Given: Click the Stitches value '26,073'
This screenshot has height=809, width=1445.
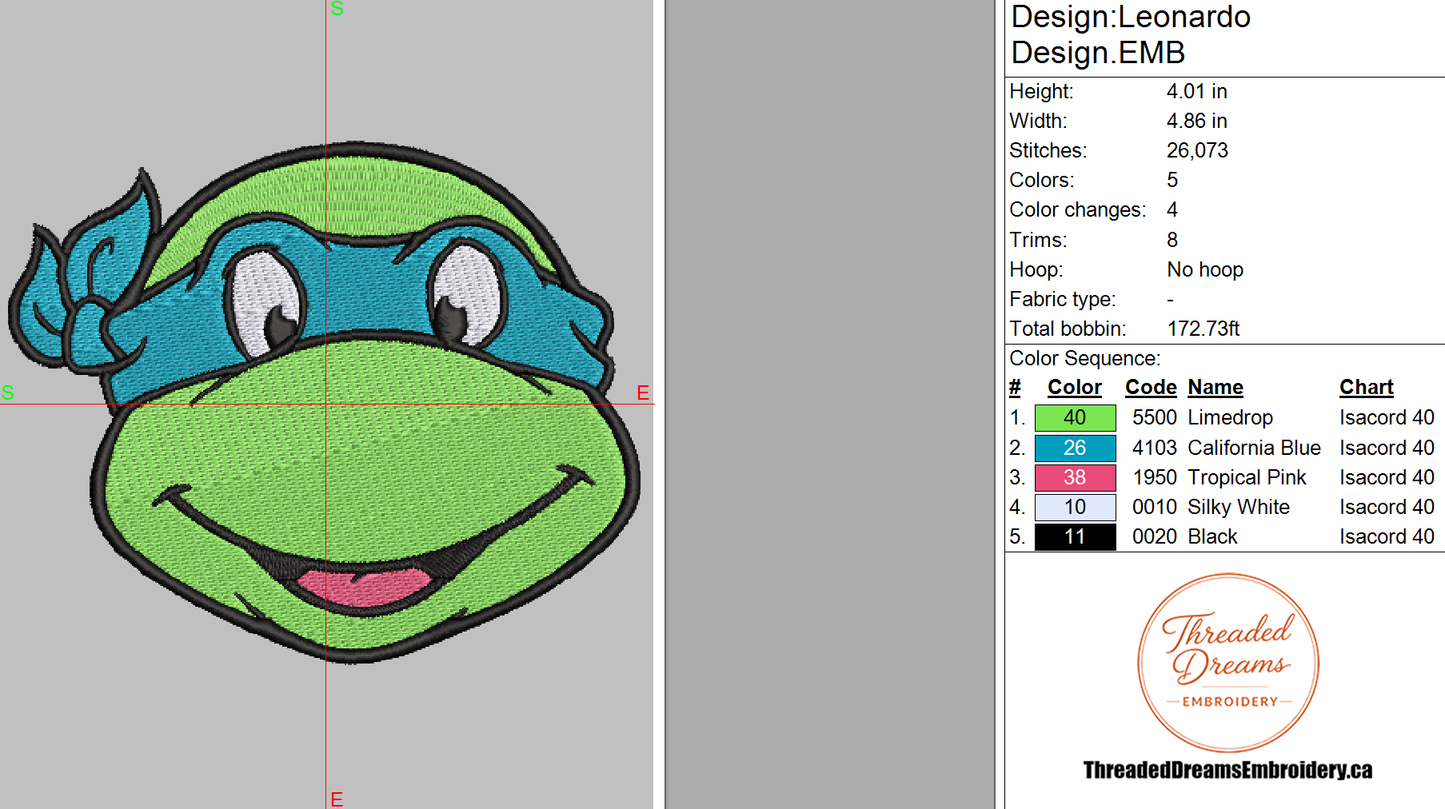Looking at the screenshot, I should 1197,151.
